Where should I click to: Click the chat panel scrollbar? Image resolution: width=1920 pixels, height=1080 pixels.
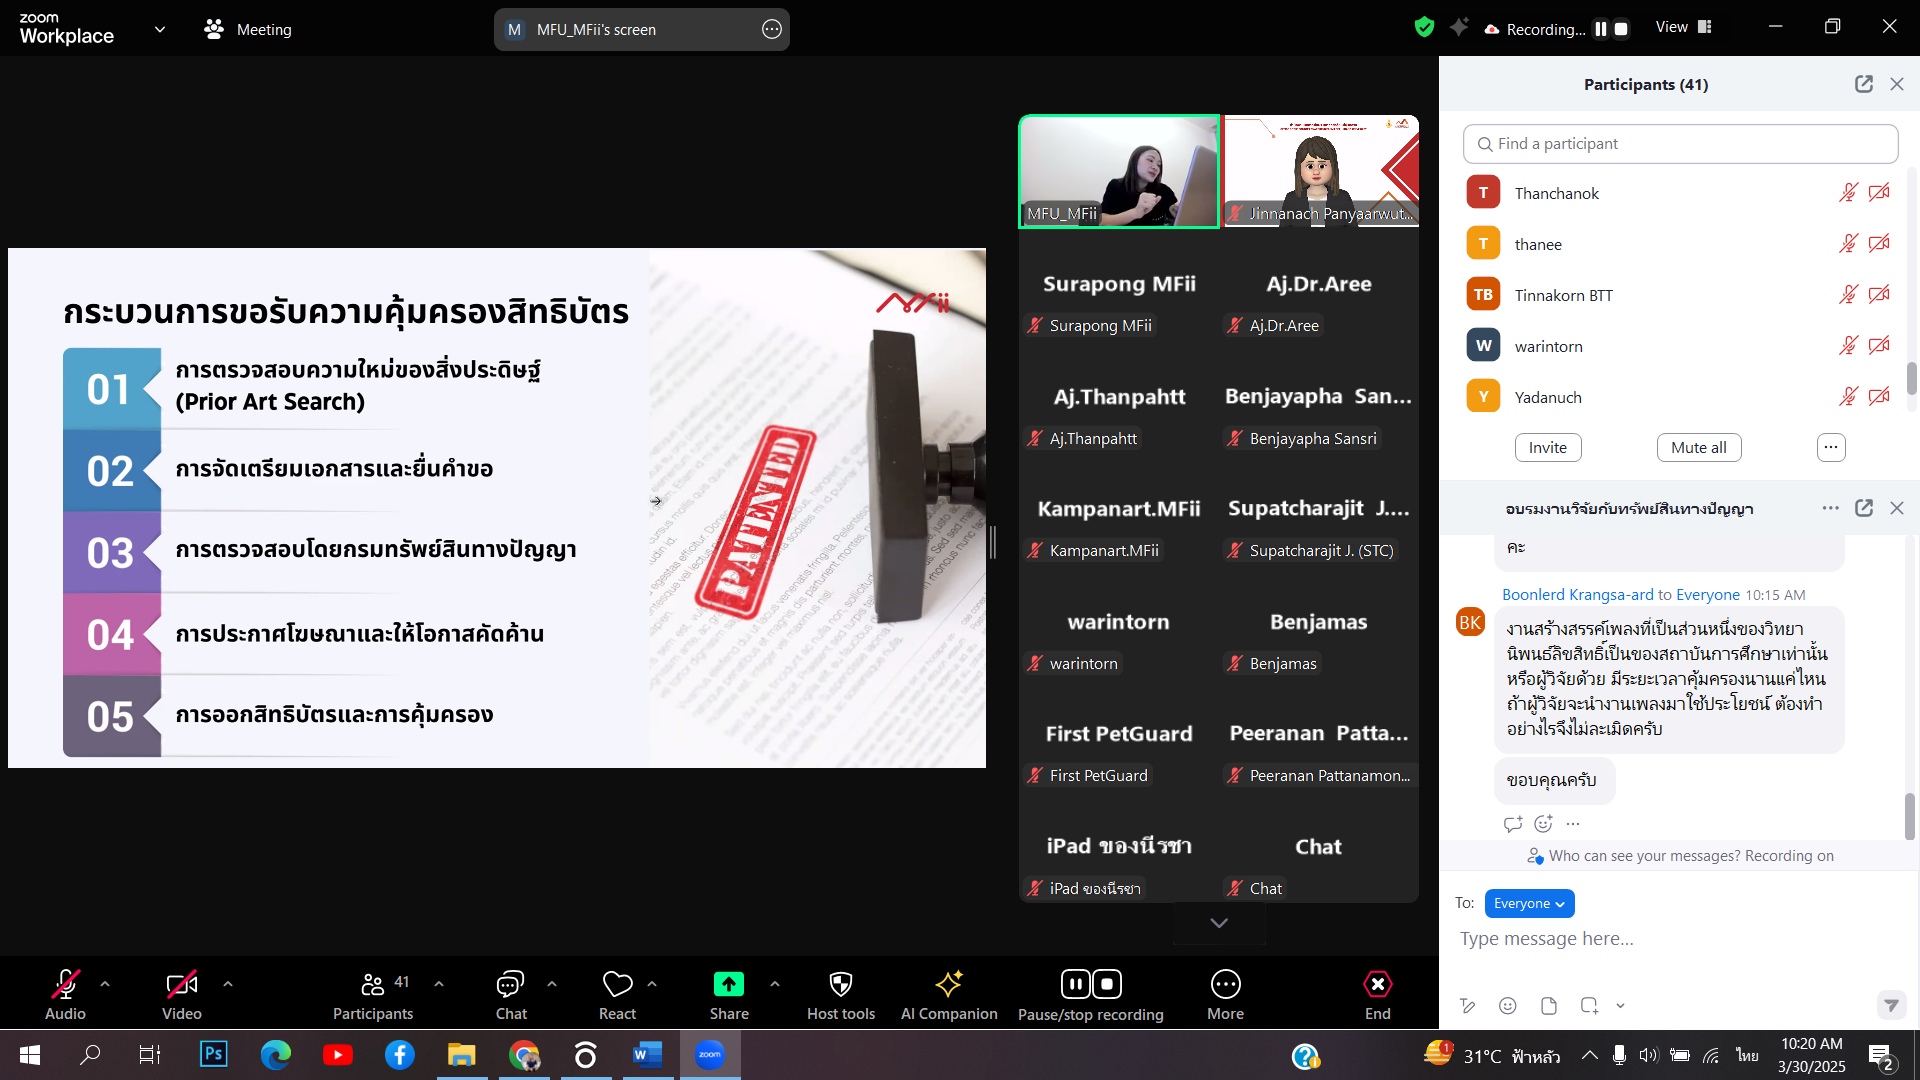(x=1909, y=815)
